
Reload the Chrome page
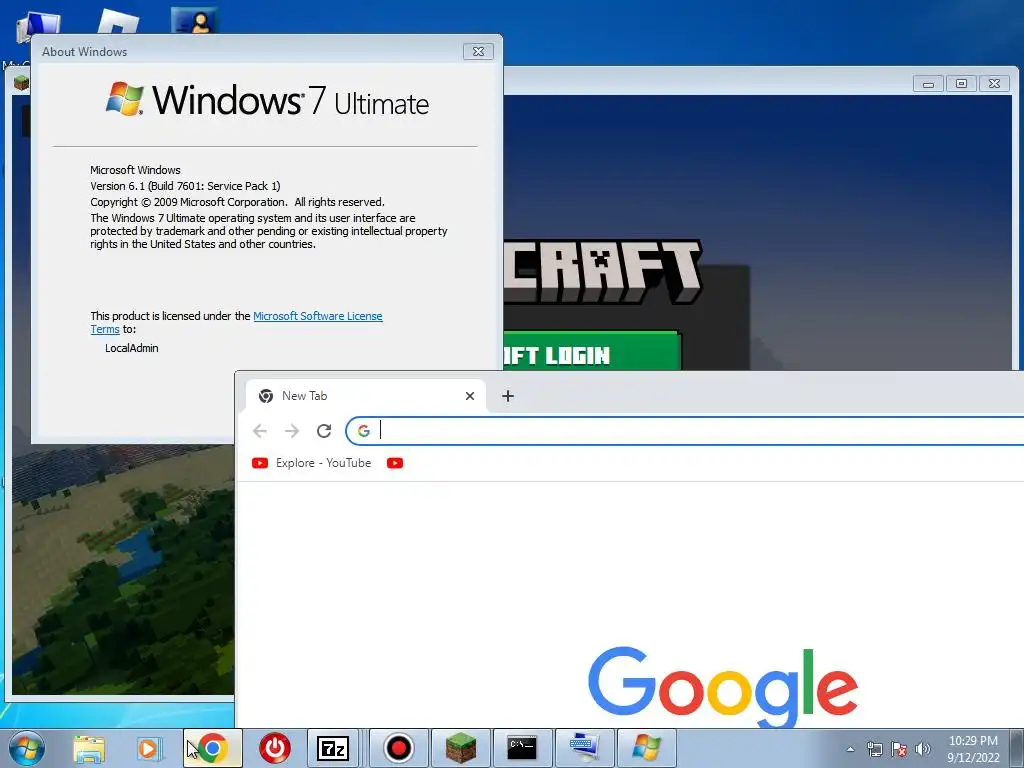pos(324,431)
